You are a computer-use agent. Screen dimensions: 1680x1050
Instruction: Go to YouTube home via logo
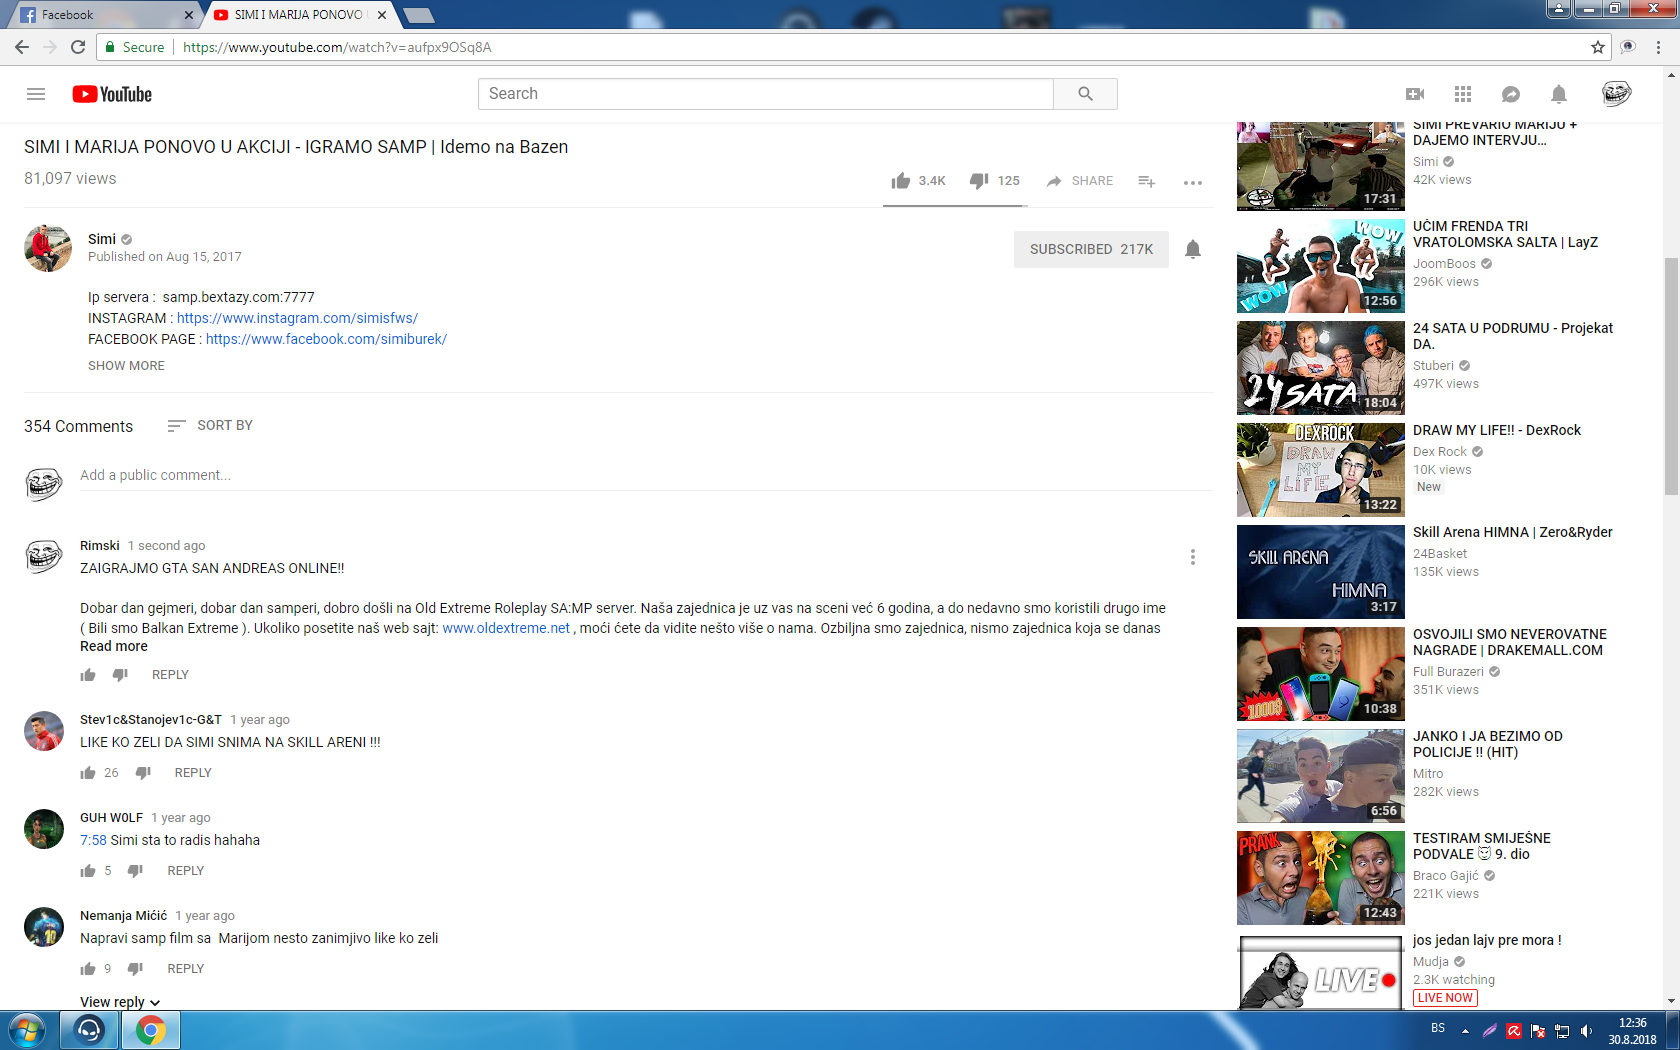[x=112, y=94]
